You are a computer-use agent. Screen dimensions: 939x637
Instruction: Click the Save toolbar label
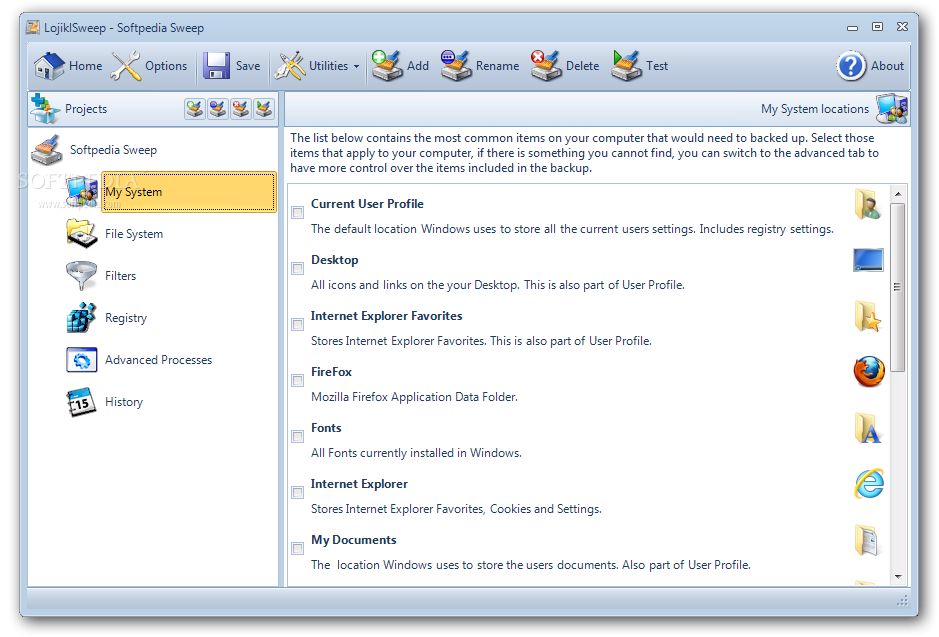(248, 66)
